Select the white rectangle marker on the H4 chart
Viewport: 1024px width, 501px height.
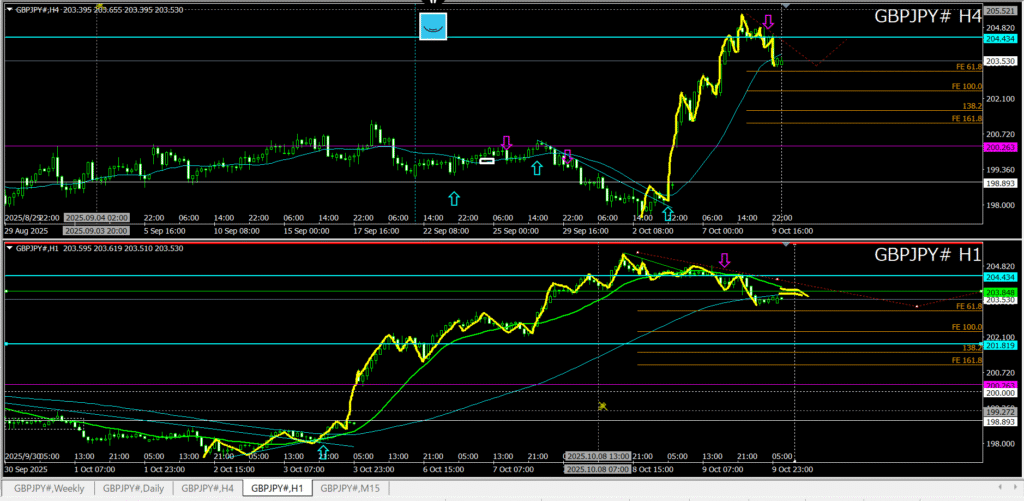pos(487,160)
